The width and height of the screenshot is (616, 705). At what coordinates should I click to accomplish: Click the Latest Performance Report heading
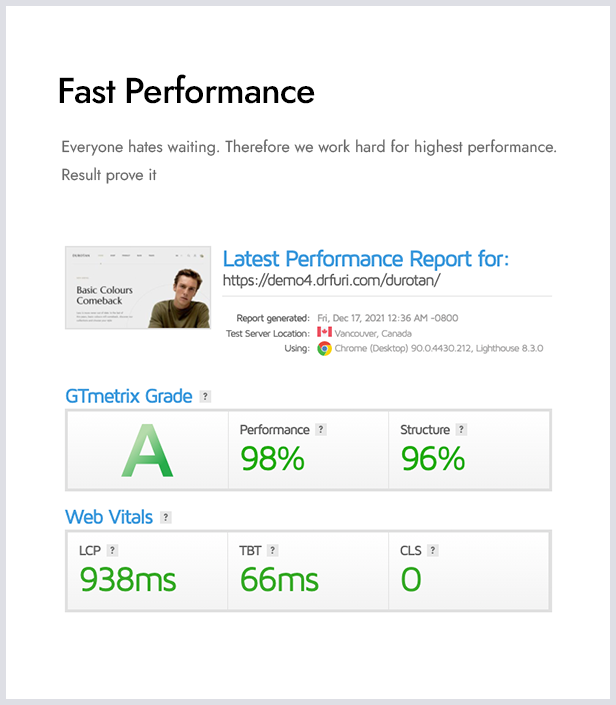tap(365, 259)
